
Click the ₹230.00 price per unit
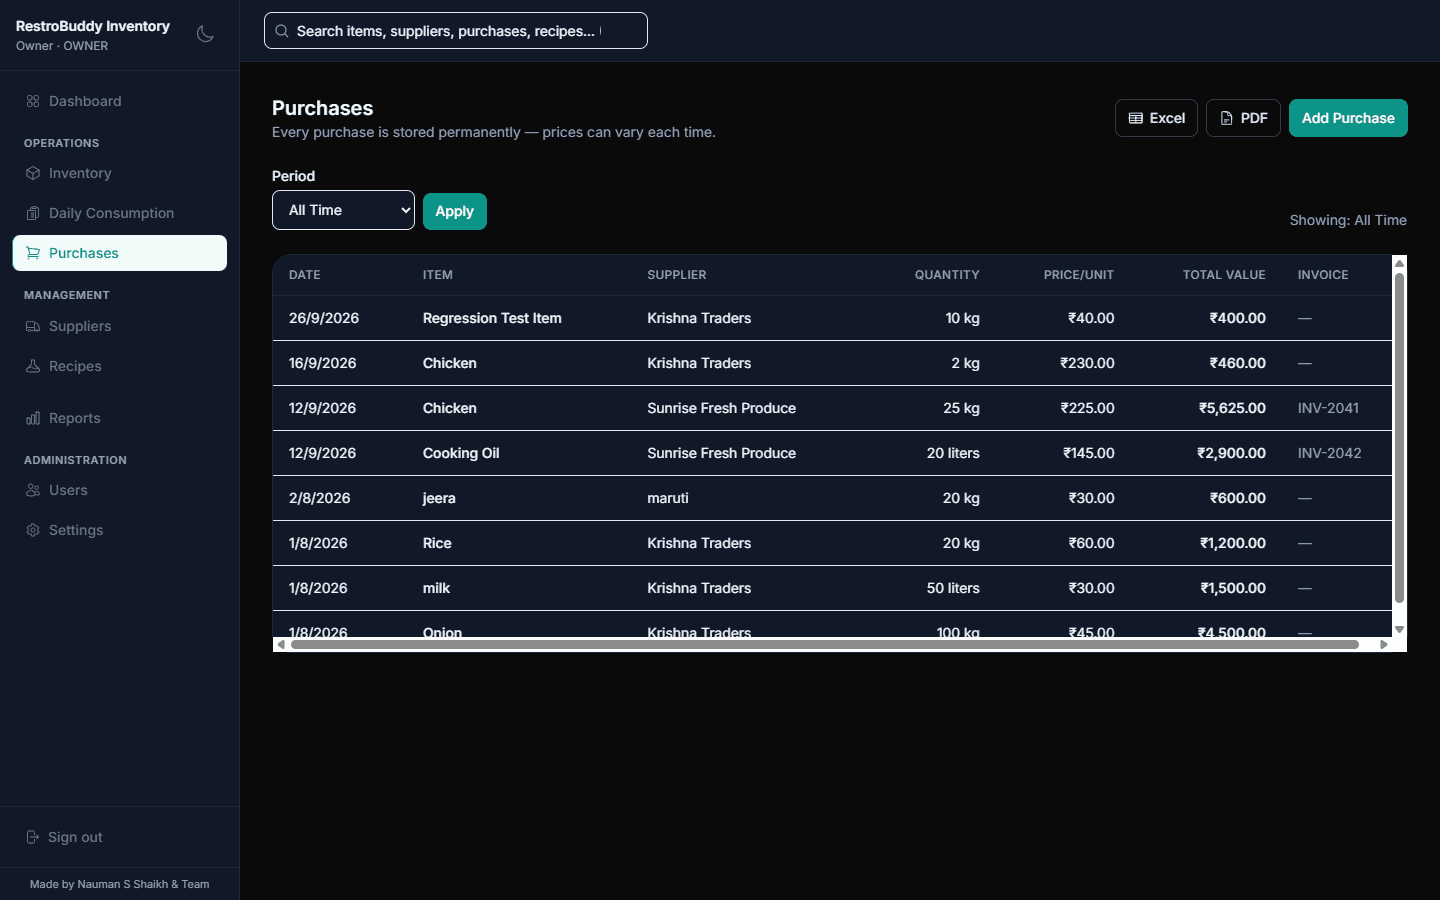click(x=1087, y=363)
